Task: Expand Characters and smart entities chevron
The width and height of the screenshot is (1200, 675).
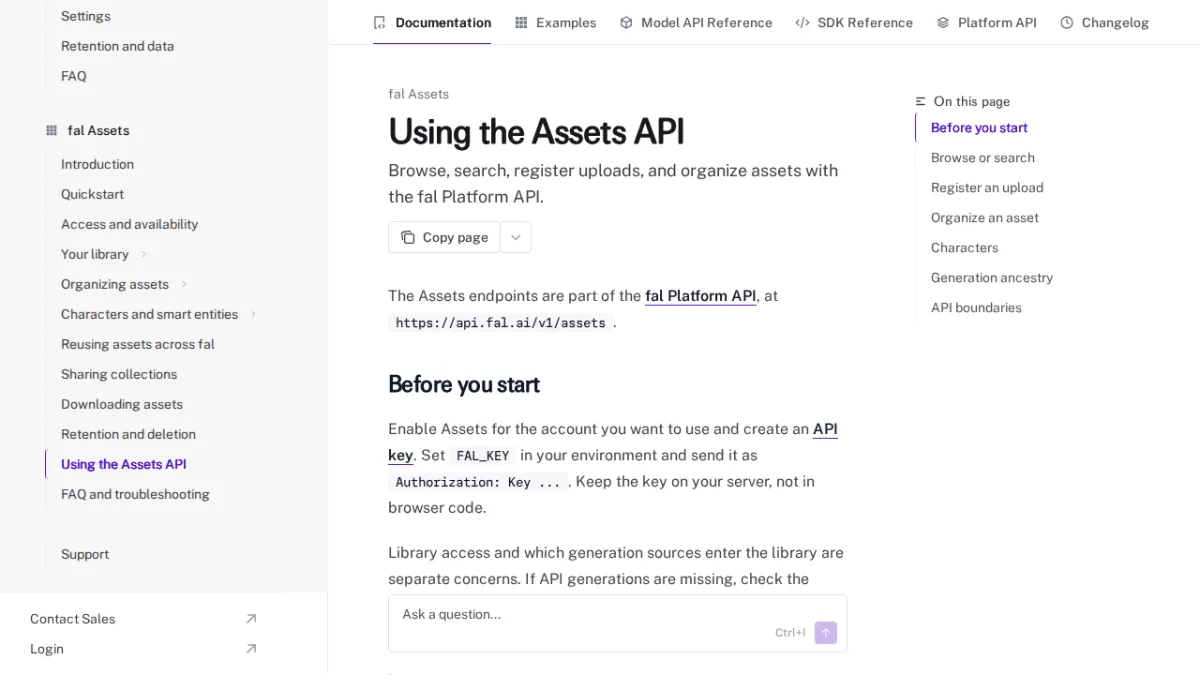Action: (x=253, y=314)
